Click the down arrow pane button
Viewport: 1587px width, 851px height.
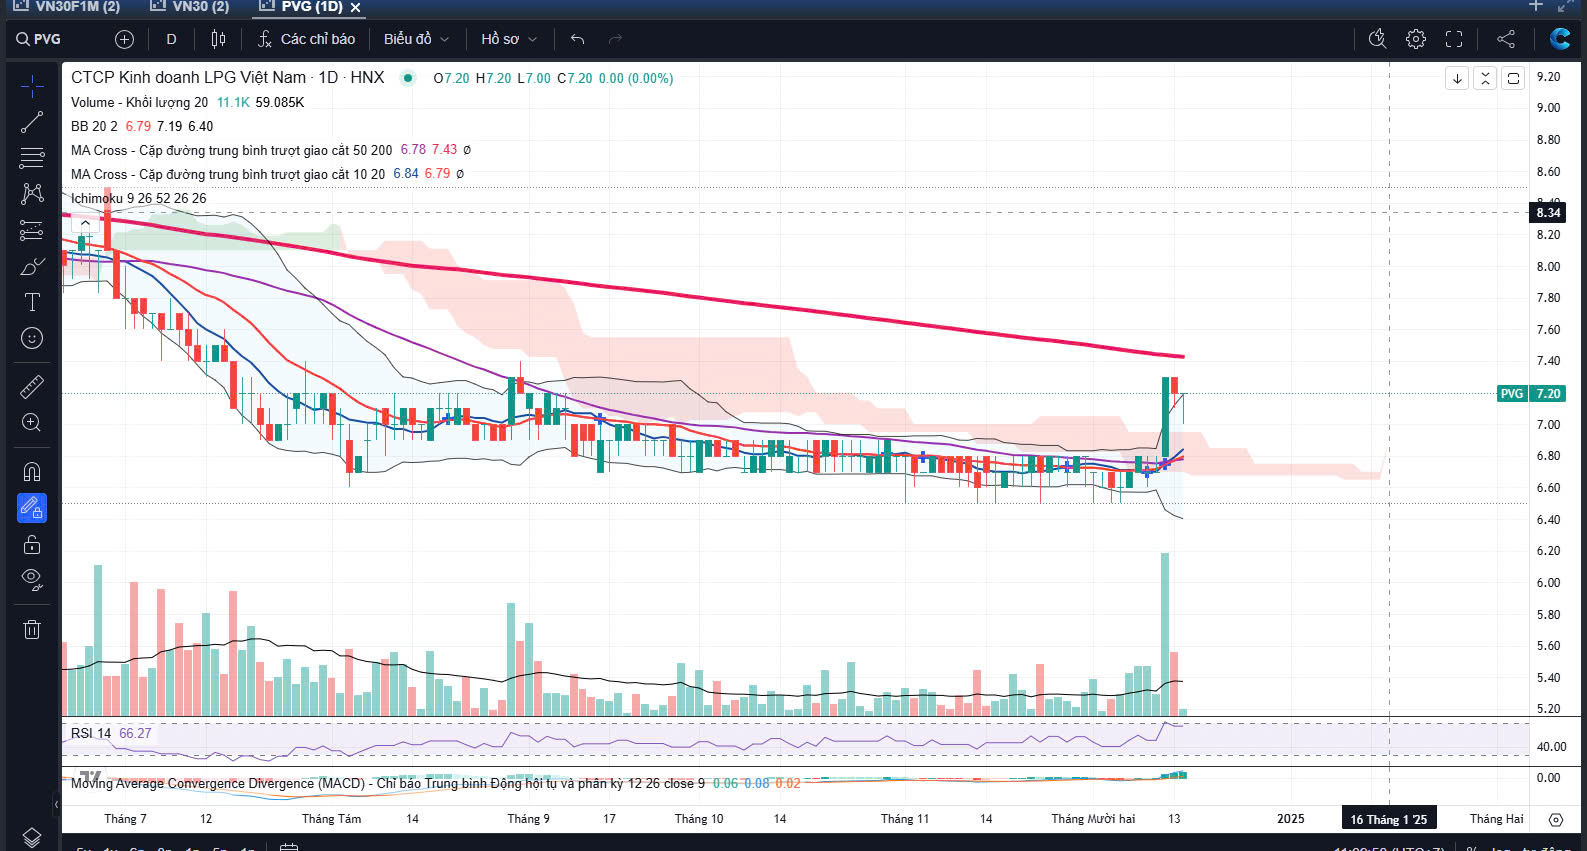coord(1457,78)
